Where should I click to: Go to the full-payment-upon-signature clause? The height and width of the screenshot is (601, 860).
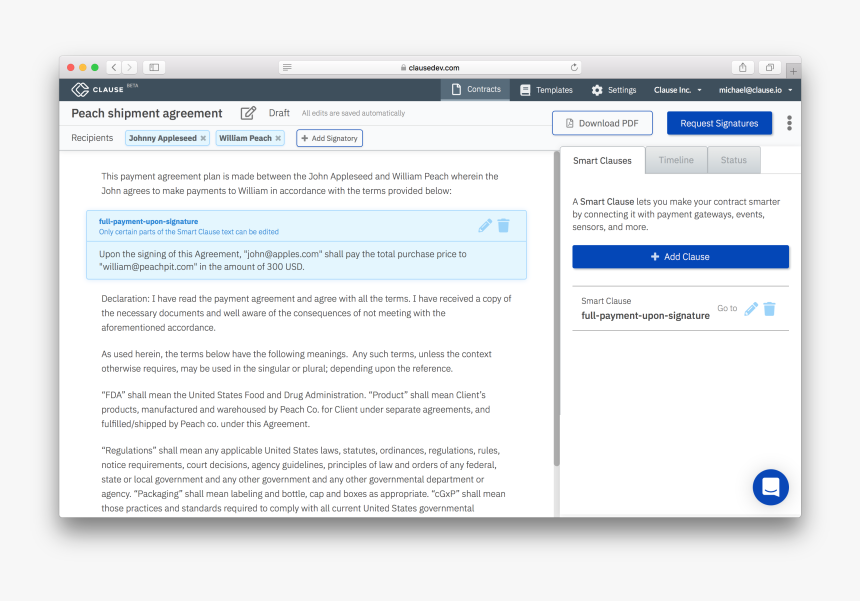click(x=727, y=308)
